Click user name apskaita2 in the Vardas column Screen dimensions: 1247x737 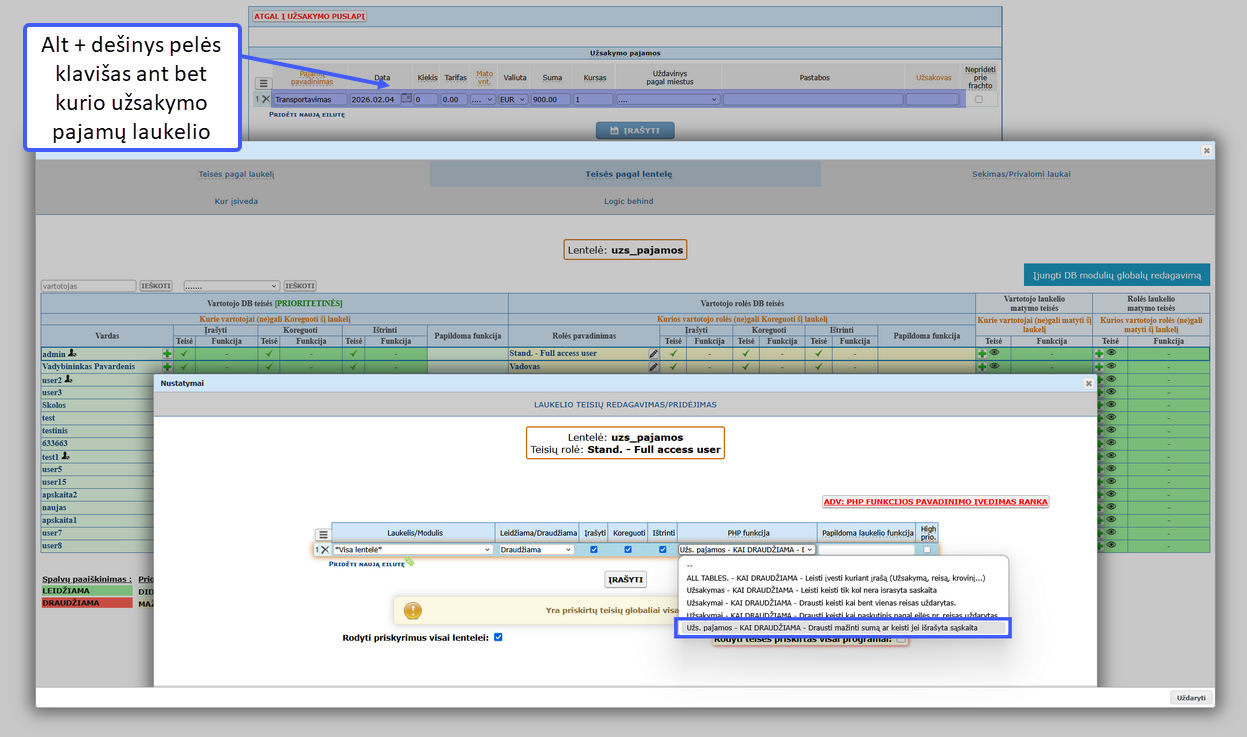tap(59, 495)
